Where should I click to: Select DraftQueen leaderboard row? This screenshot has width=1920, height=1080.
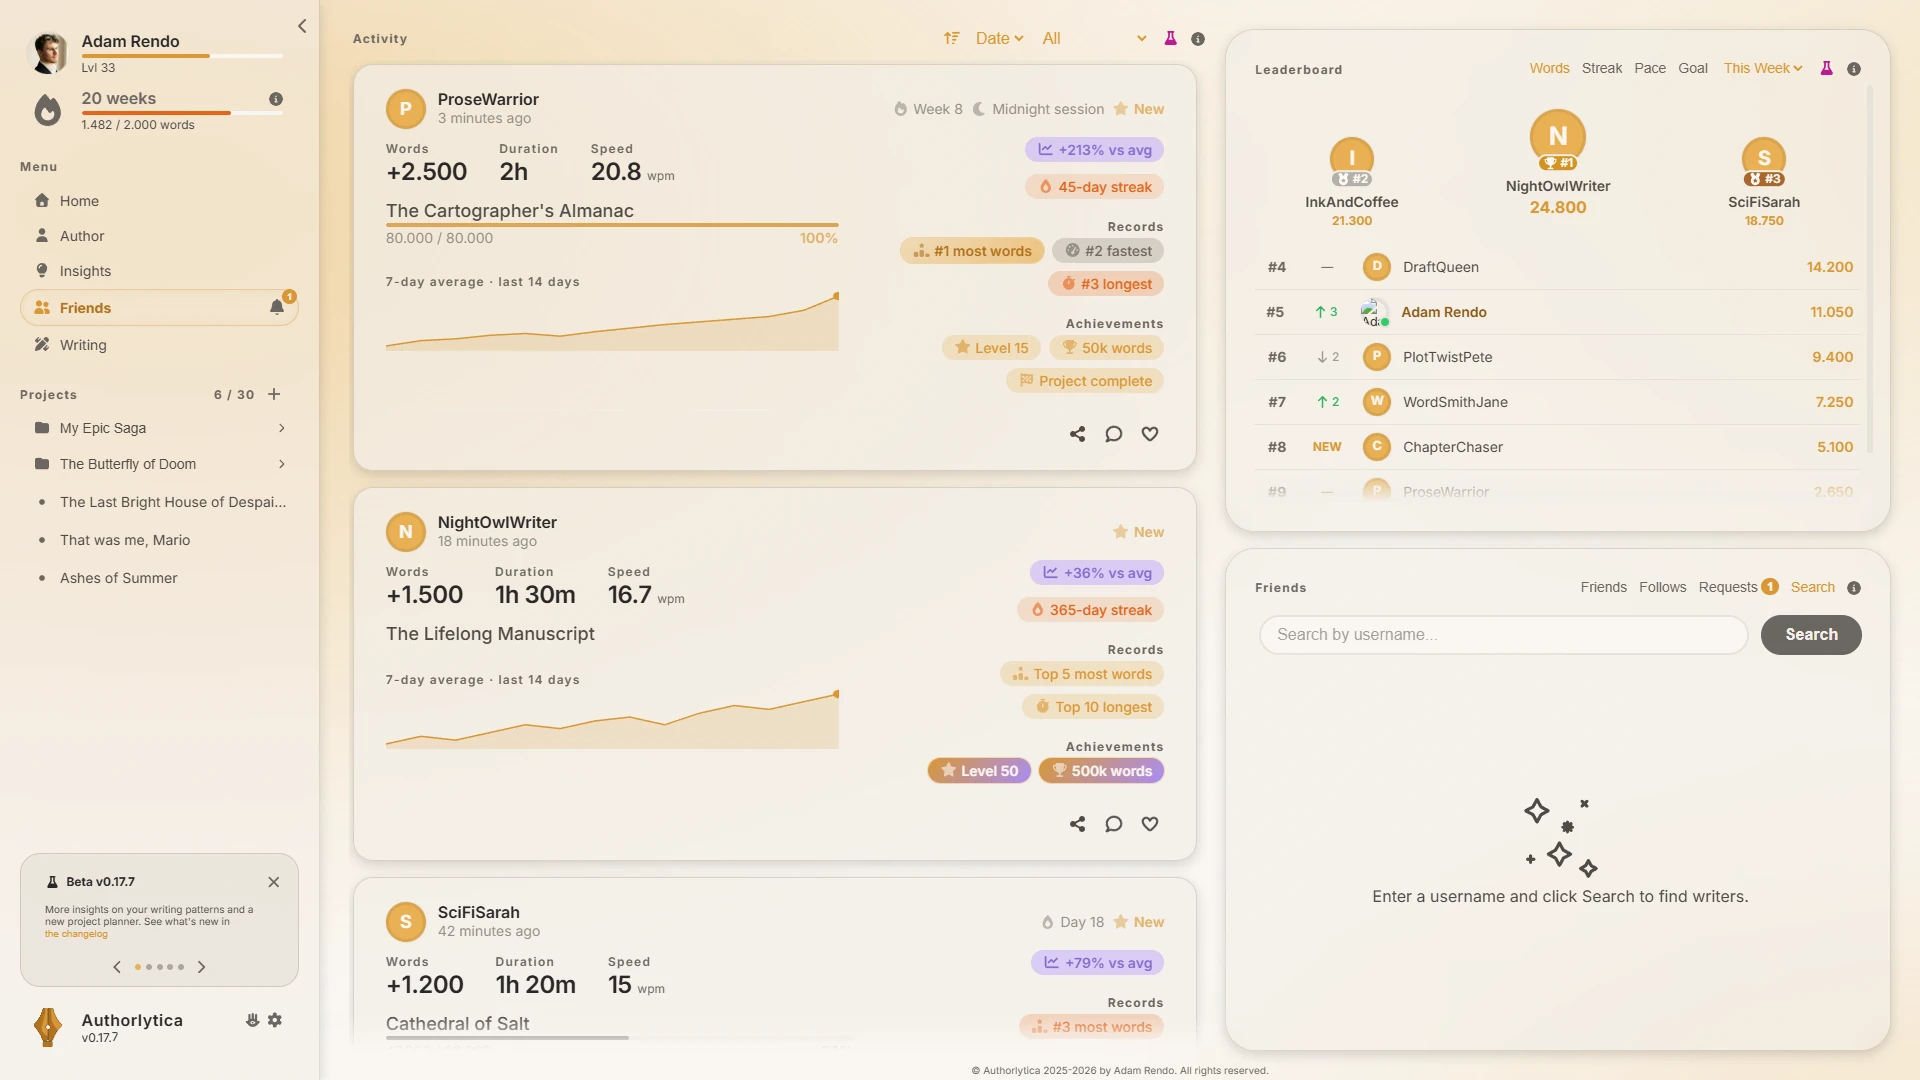[x=1558, y=267]
